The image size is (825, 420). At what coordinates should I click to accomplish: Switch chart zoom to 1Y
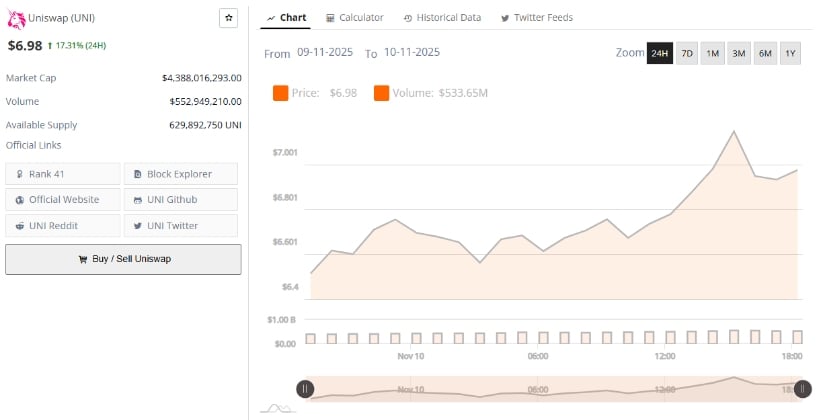[790, 53]
